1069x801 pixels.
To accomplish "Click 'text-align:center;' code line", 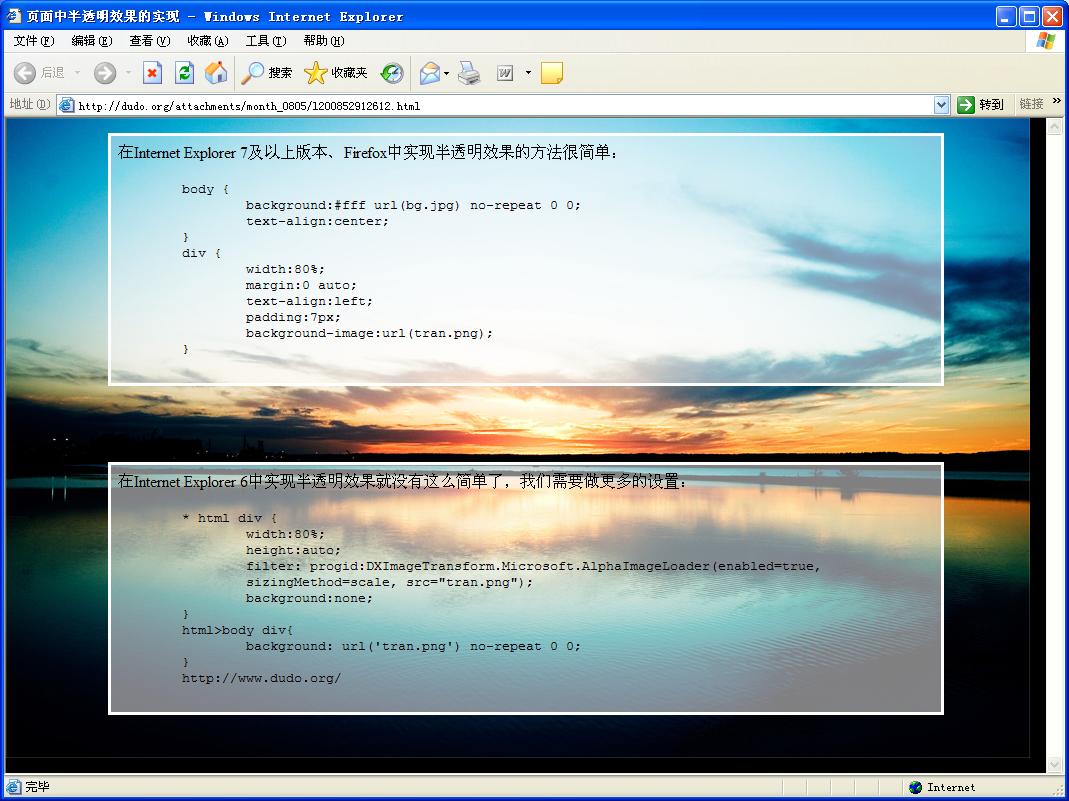I will coord(317,222).
